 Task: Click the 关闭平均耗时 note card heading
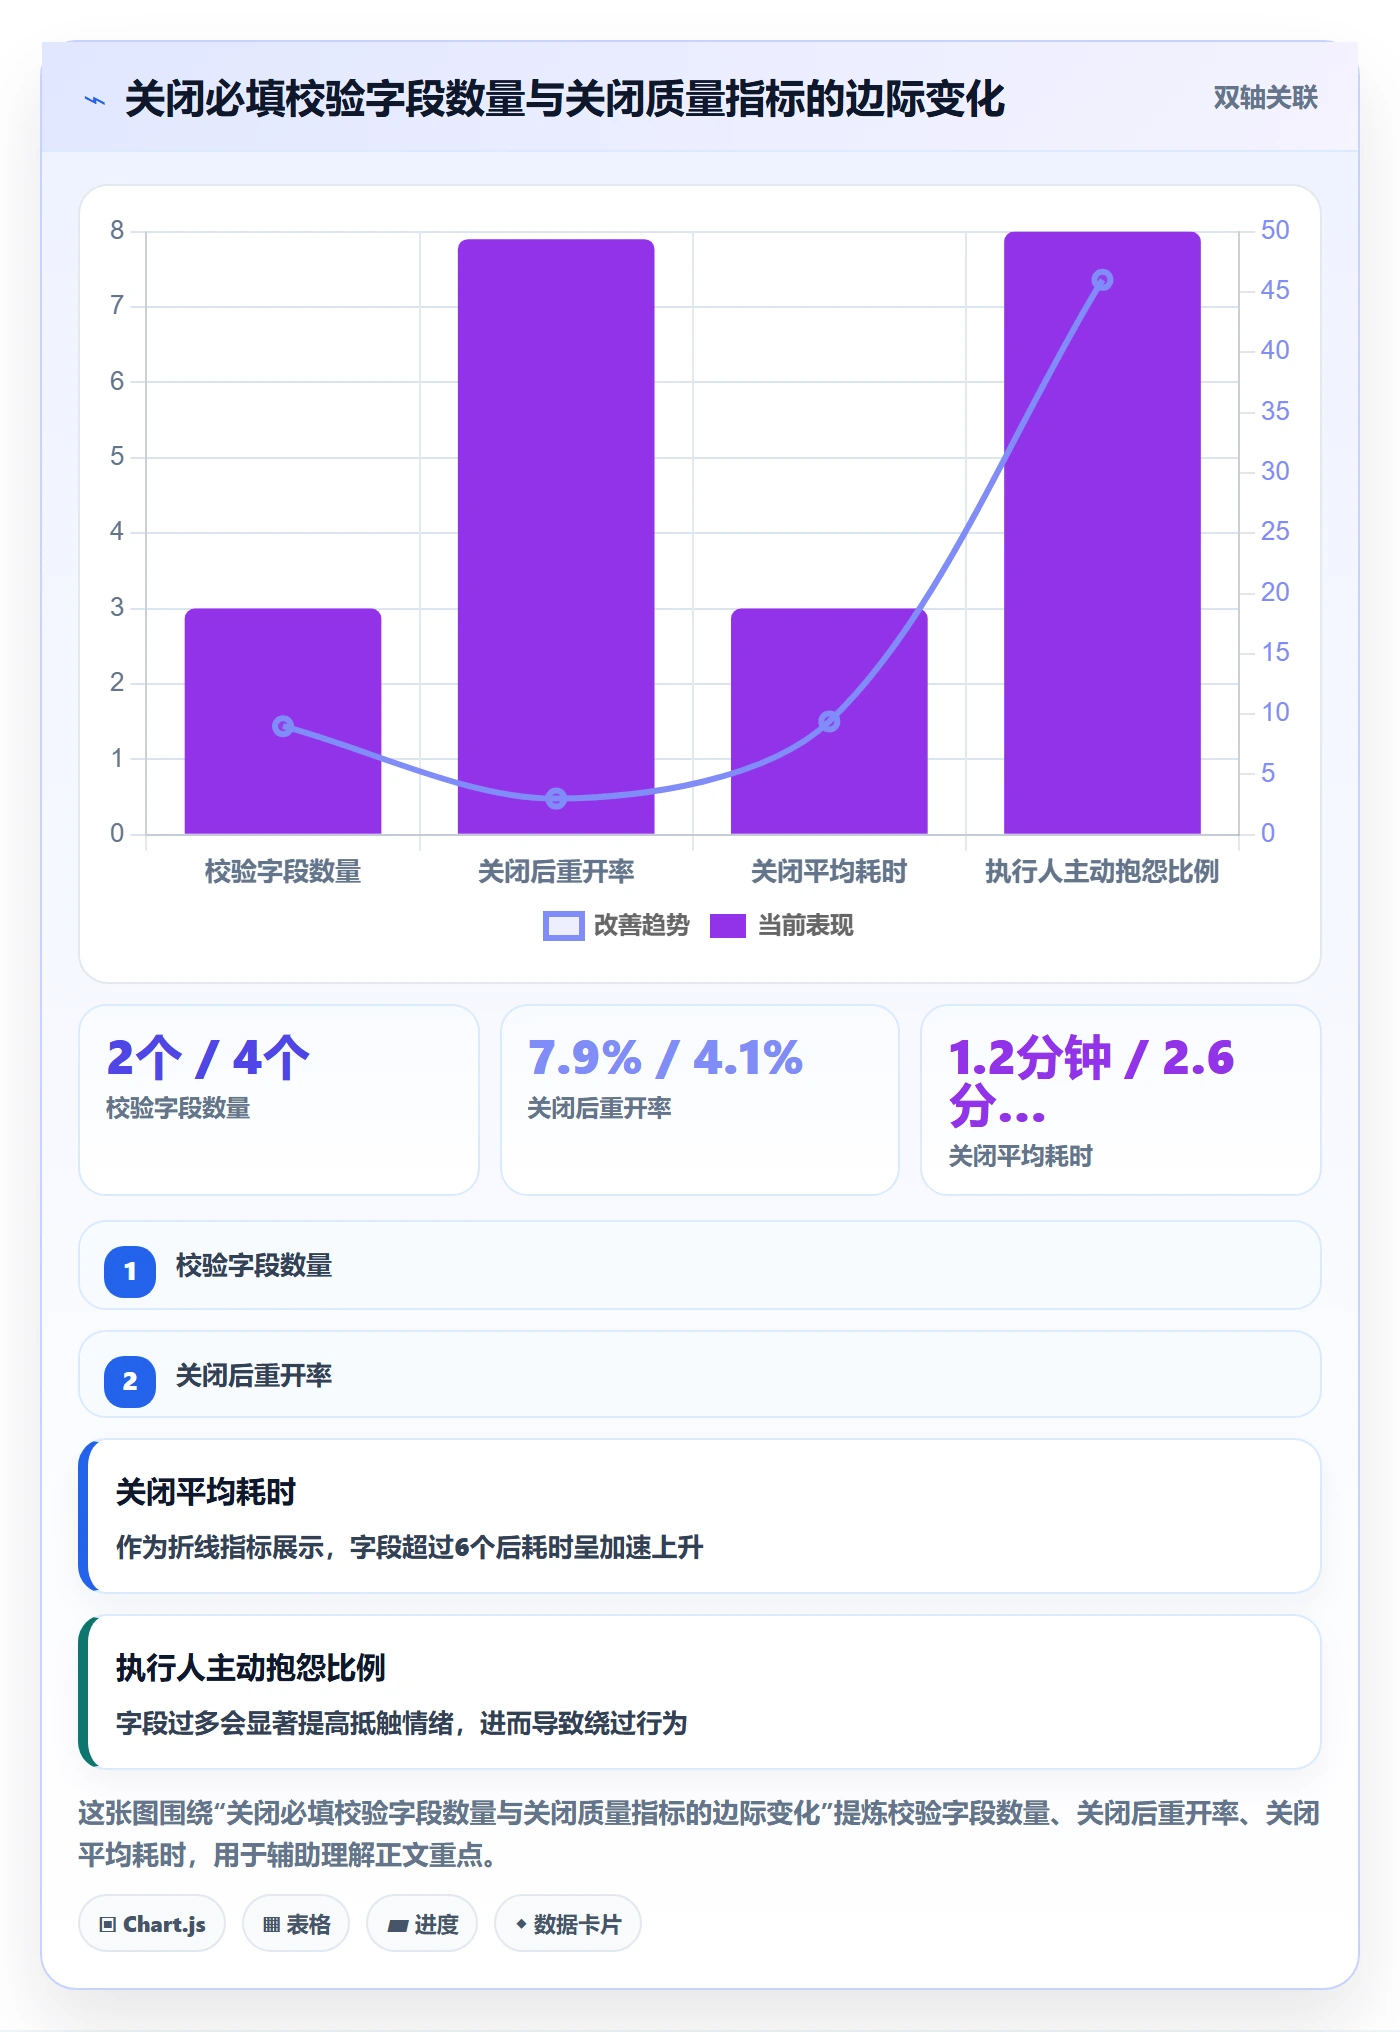click(x=206, y=1492)
